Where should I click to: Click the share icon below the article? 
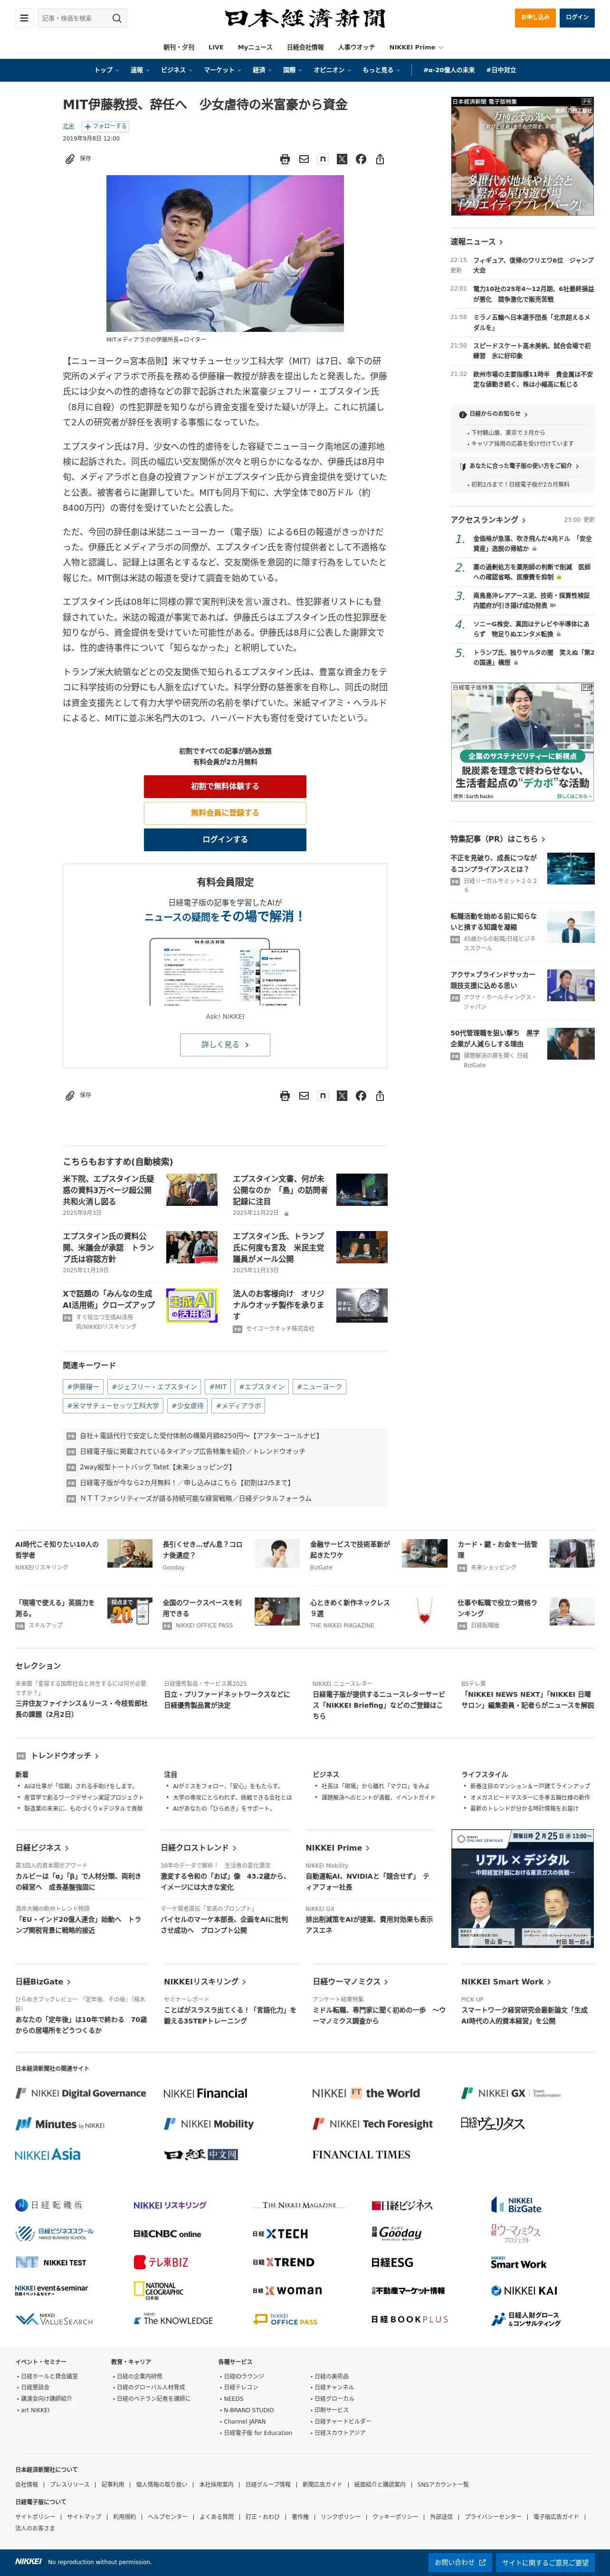380,1096
